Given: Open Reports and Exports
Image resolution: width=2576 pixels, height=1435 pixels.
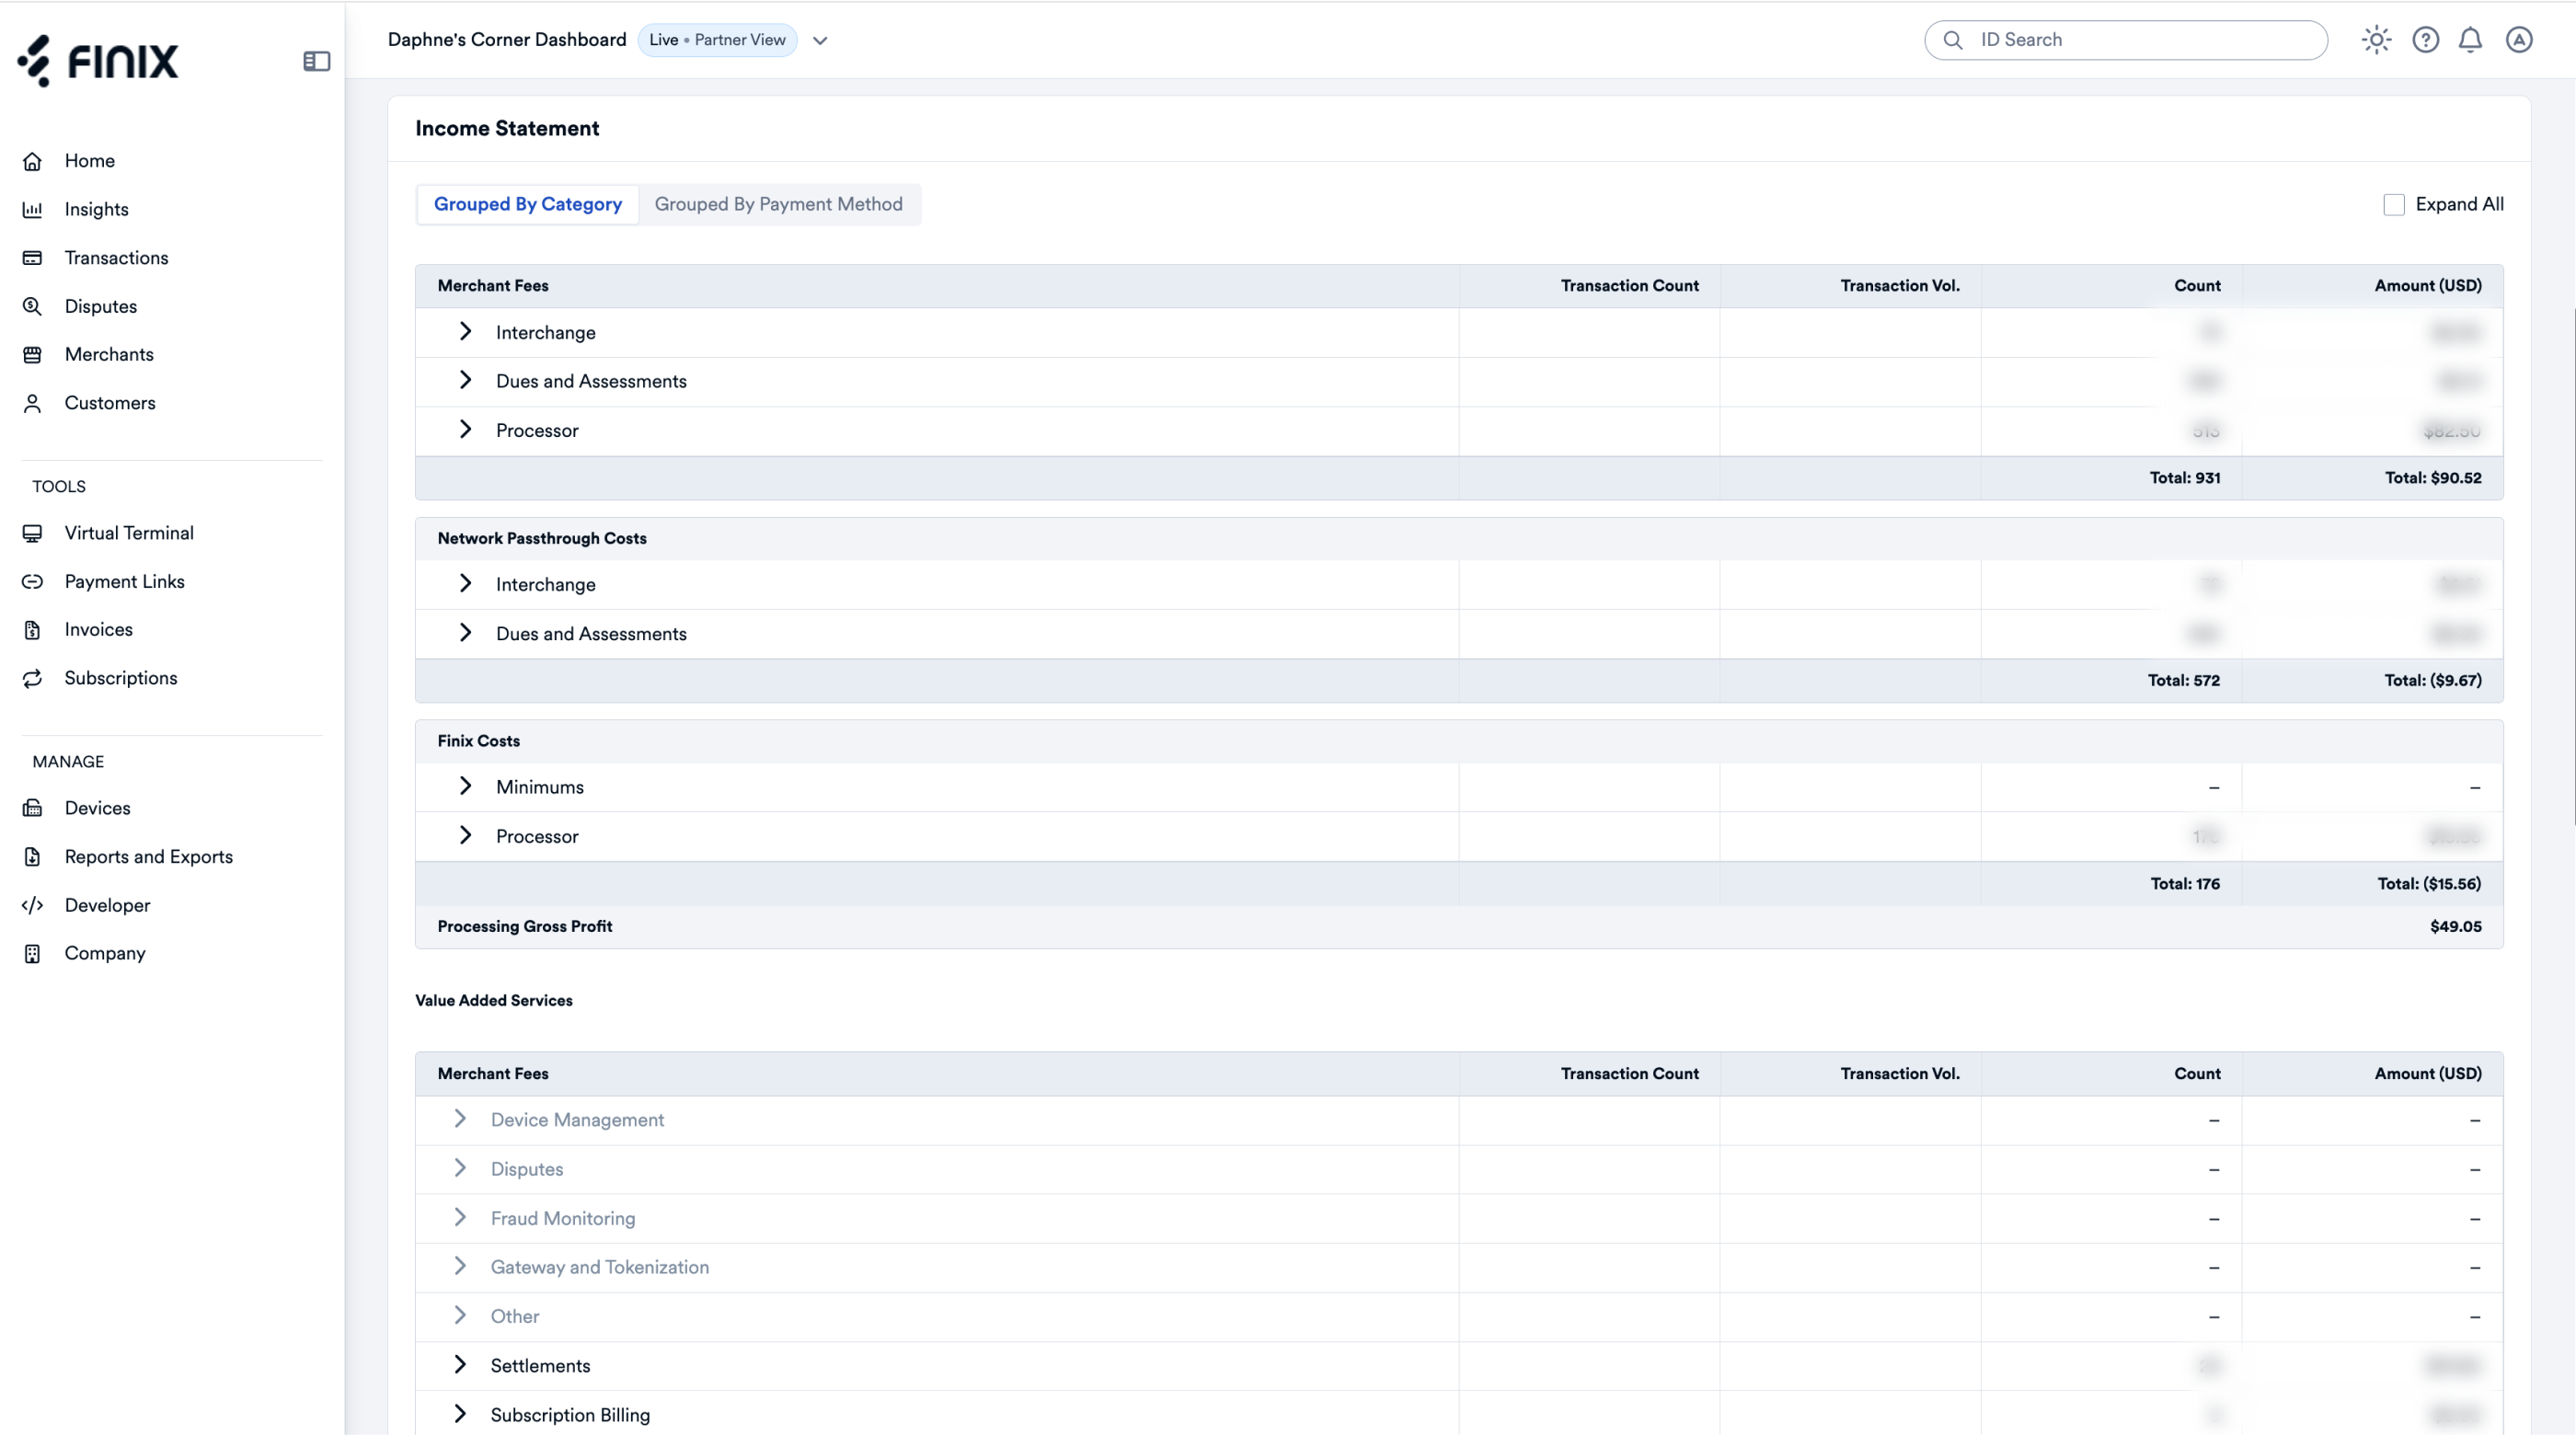Looking at the screenshot, I should click(x=148, y=857).
